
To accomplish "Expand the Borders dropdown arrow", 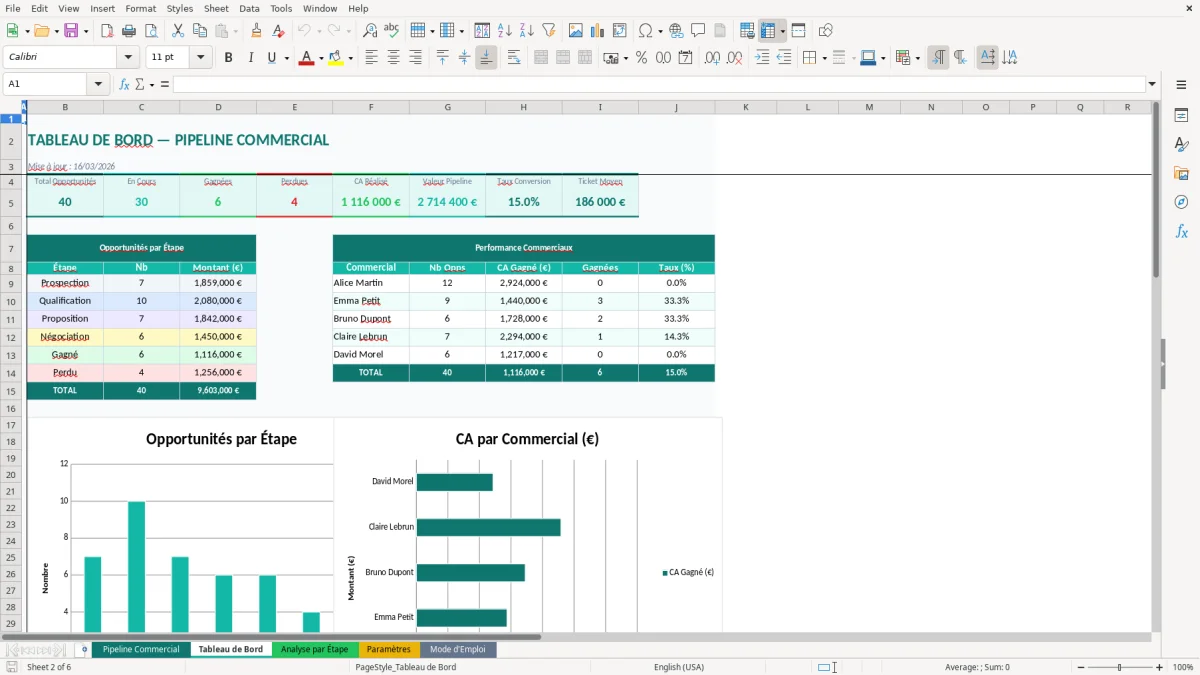I will pos(824,58).
